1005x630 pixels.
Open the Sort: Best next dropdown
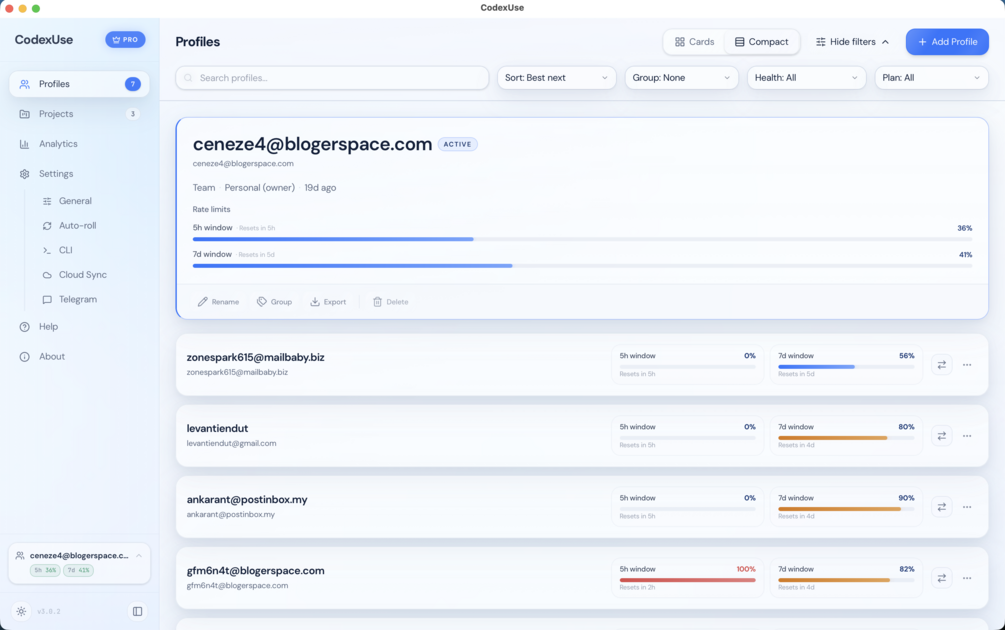click(556, 78)
